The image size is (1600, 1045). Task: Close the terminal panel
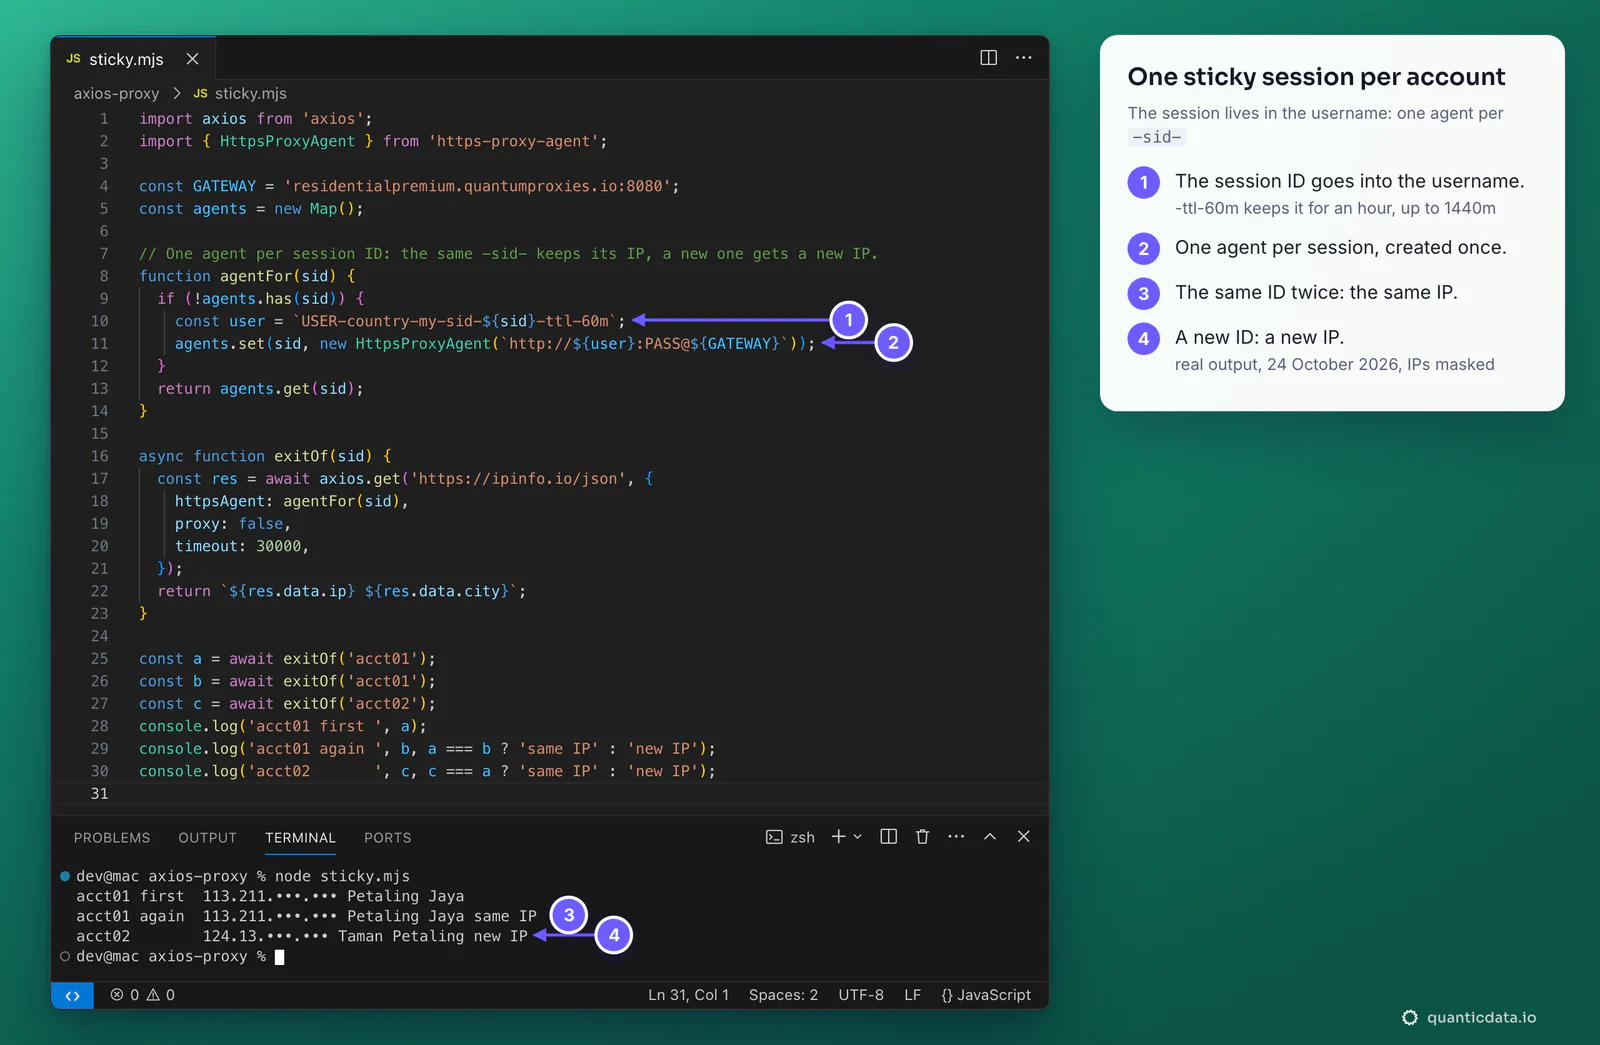pos(1023,837)
